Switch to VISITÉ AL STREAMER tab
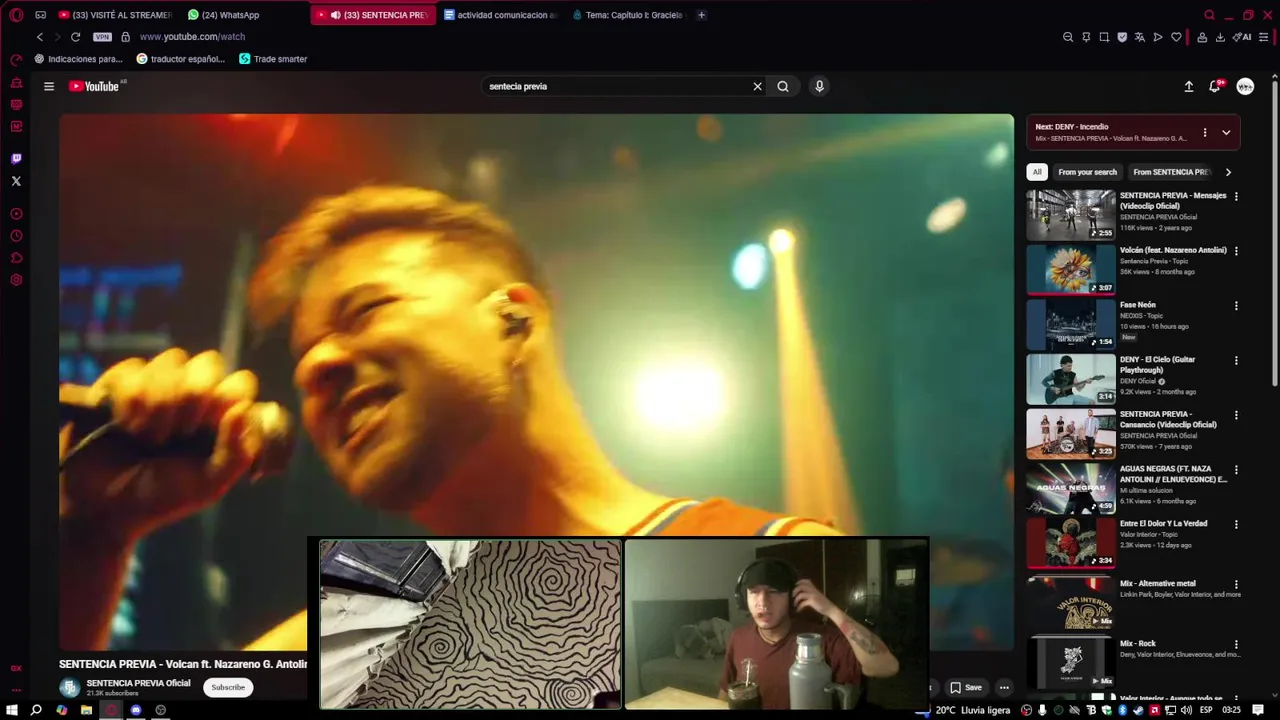Viewport: 1280px width, 720px height. pos(114,15)
